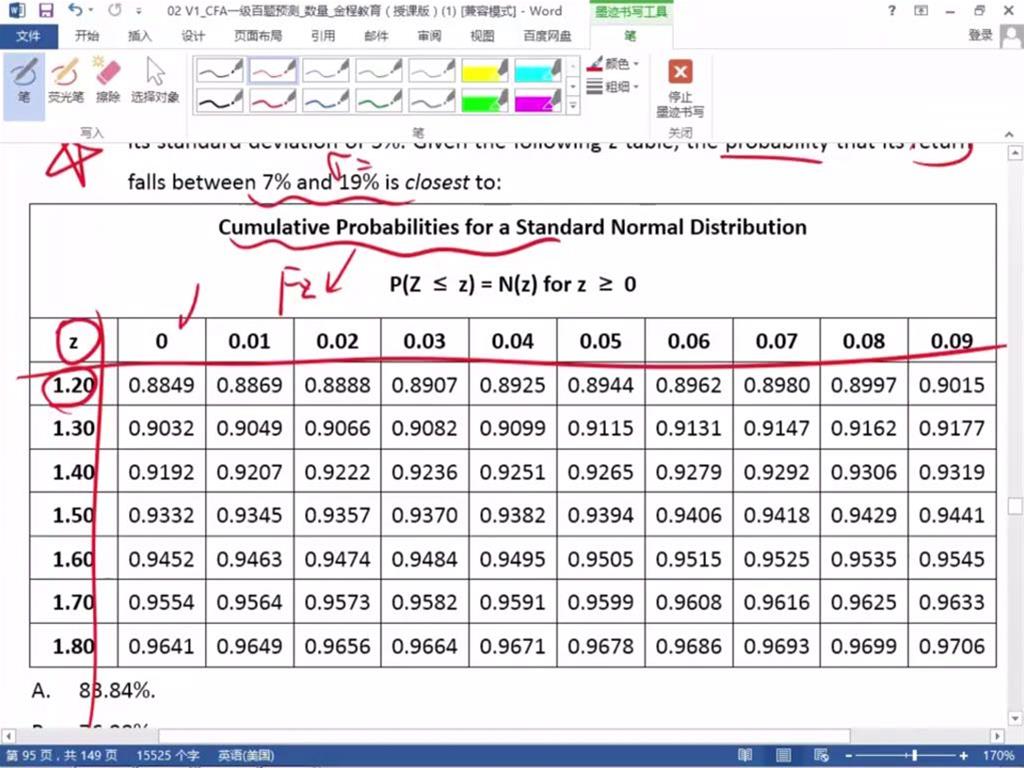Screen dimensions: 1024x768
Task: Click page count '第 95 页, 共 149 页'
Action: [62, 756]
